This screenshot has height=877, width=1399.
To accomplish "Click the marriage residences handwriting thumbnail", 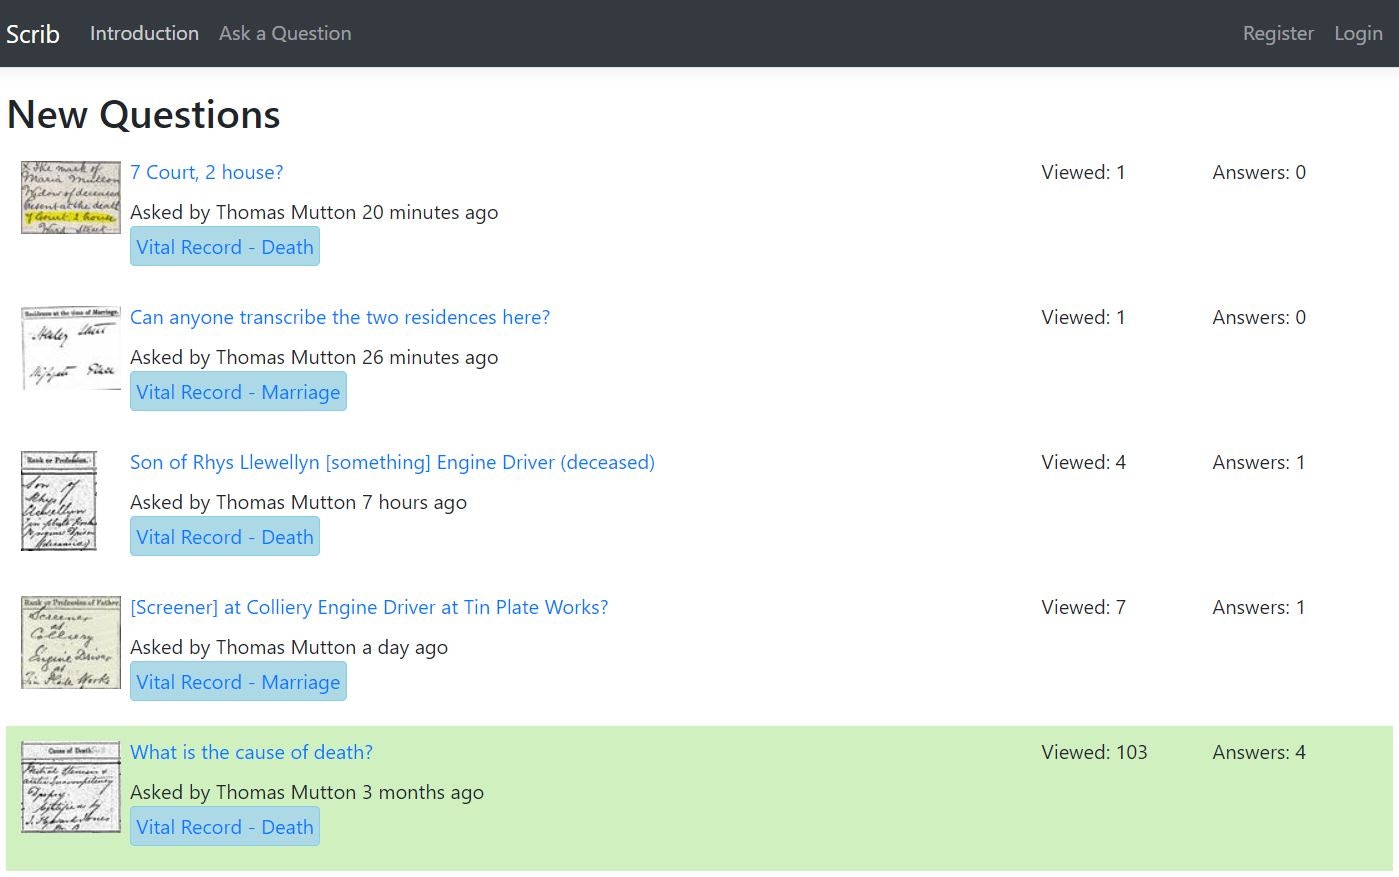I will tap(70, 348).
